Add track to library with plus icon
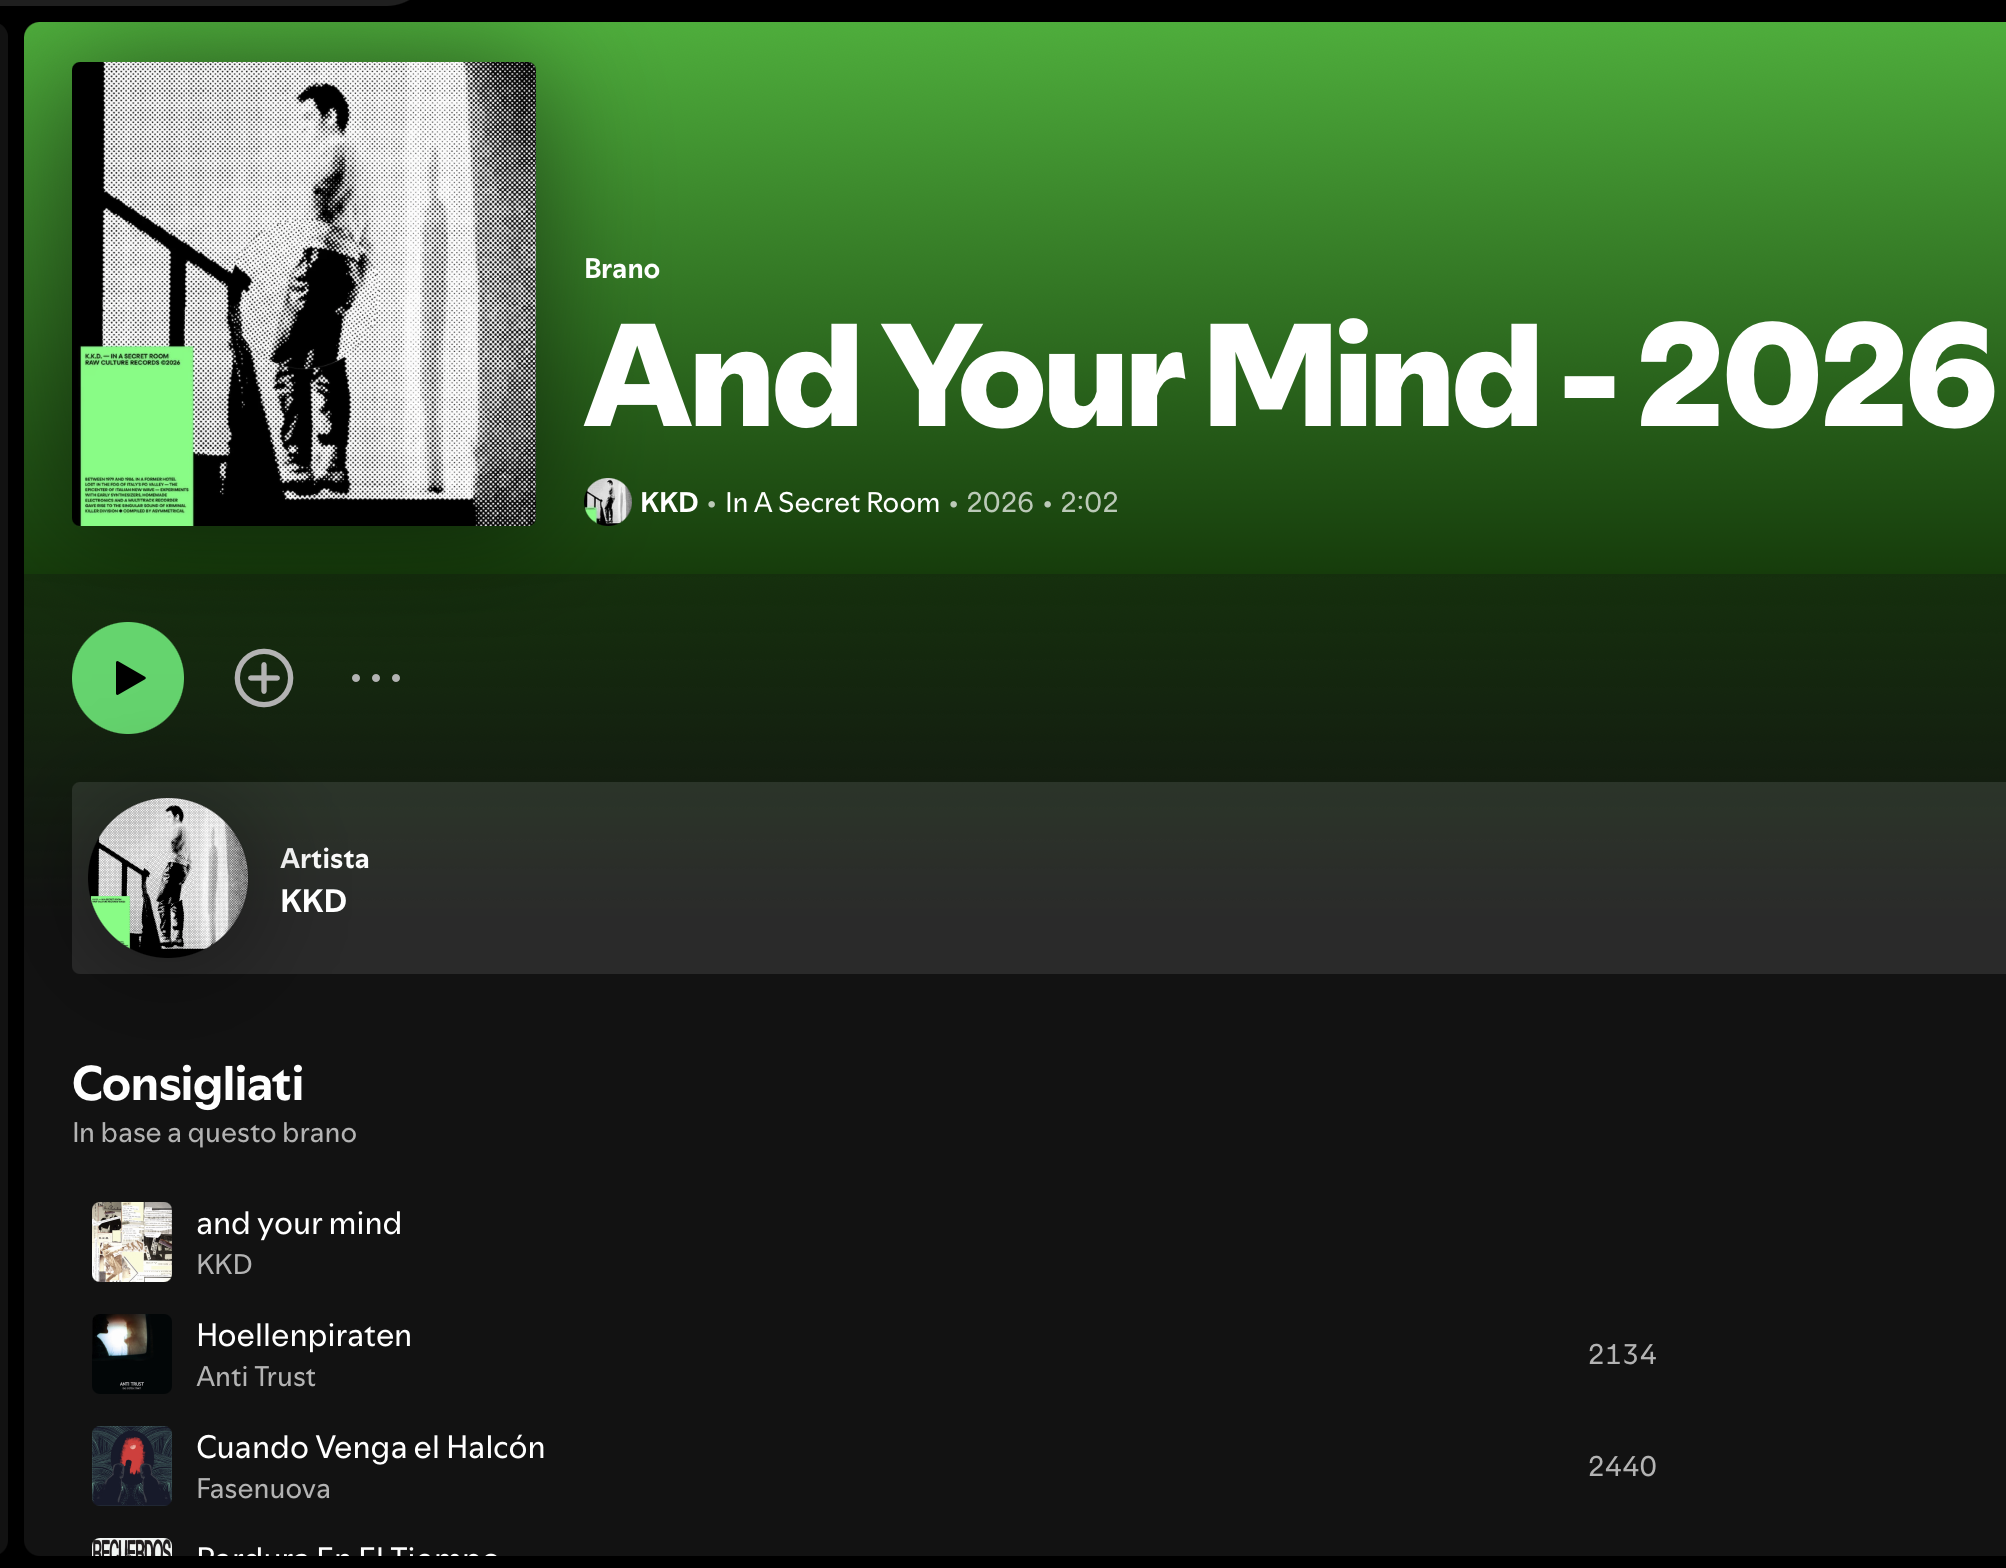This screenshot has height=1568, width=2006. (x=264, y=678)
